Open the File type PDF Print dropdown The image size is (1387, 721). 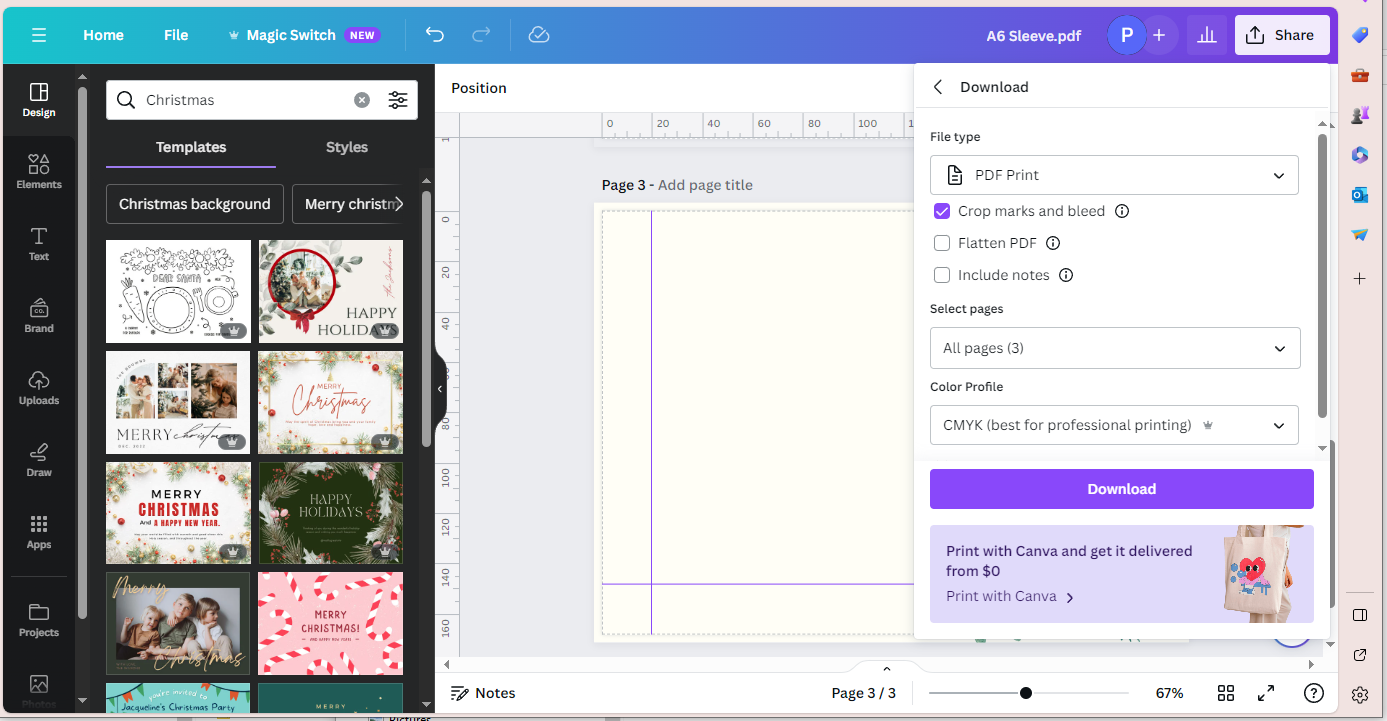point(1114,175)
